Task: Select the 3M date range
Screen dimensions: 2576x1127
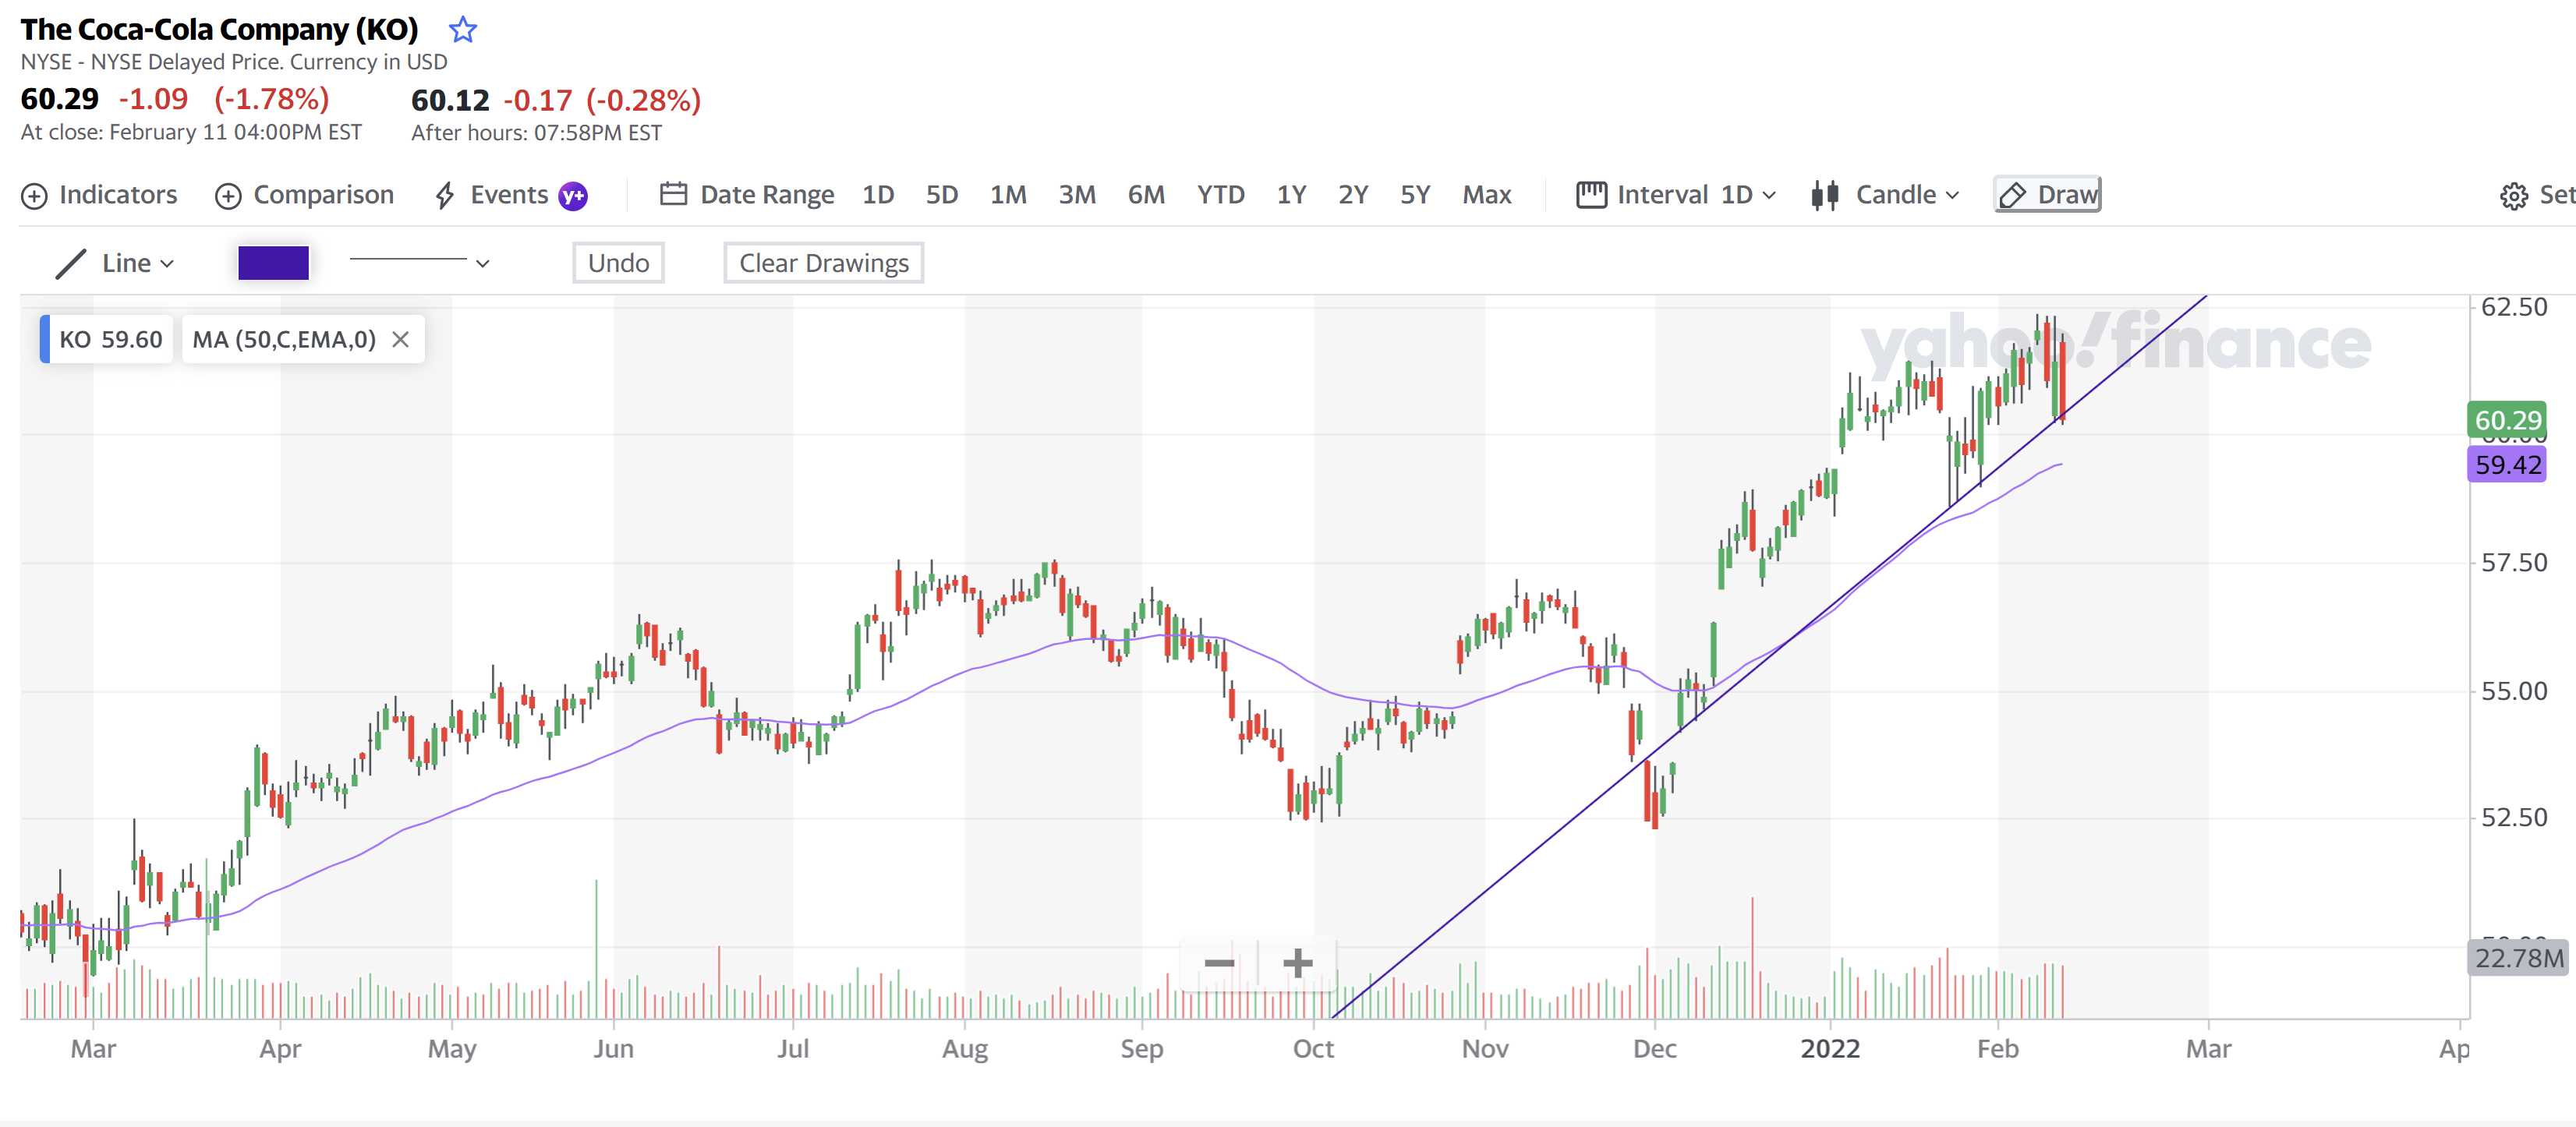Action: [x=1077, y=195]
